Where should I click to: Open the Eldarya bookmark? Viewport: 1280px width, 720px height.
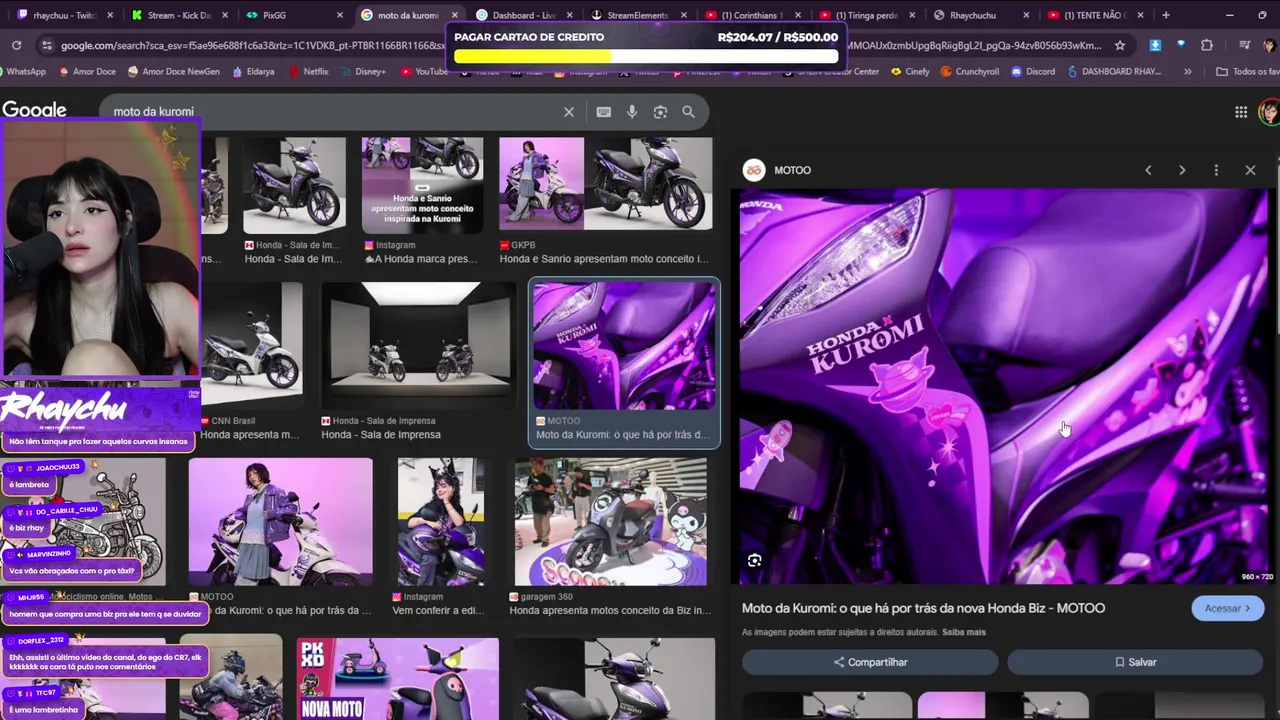pos(253,71)
